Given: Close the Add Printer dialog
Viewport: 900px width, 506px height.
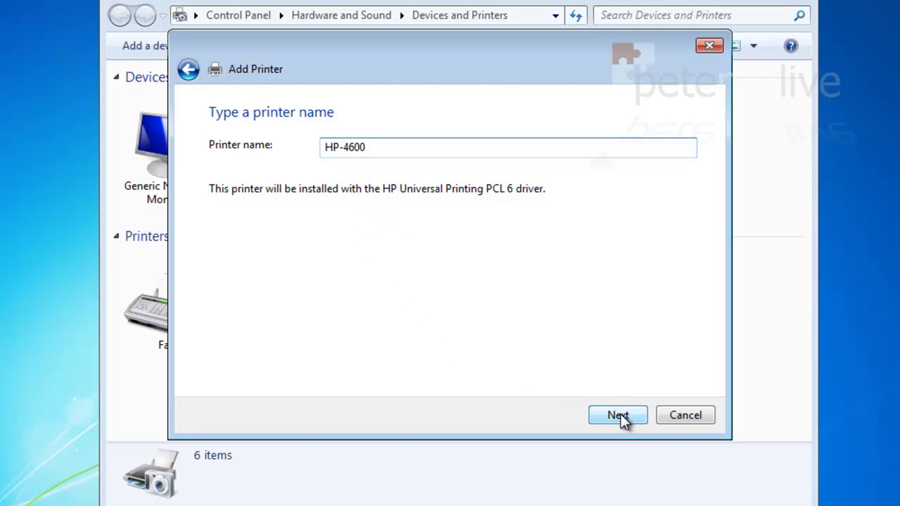Looking at the screenshot, I should point(709,45).
